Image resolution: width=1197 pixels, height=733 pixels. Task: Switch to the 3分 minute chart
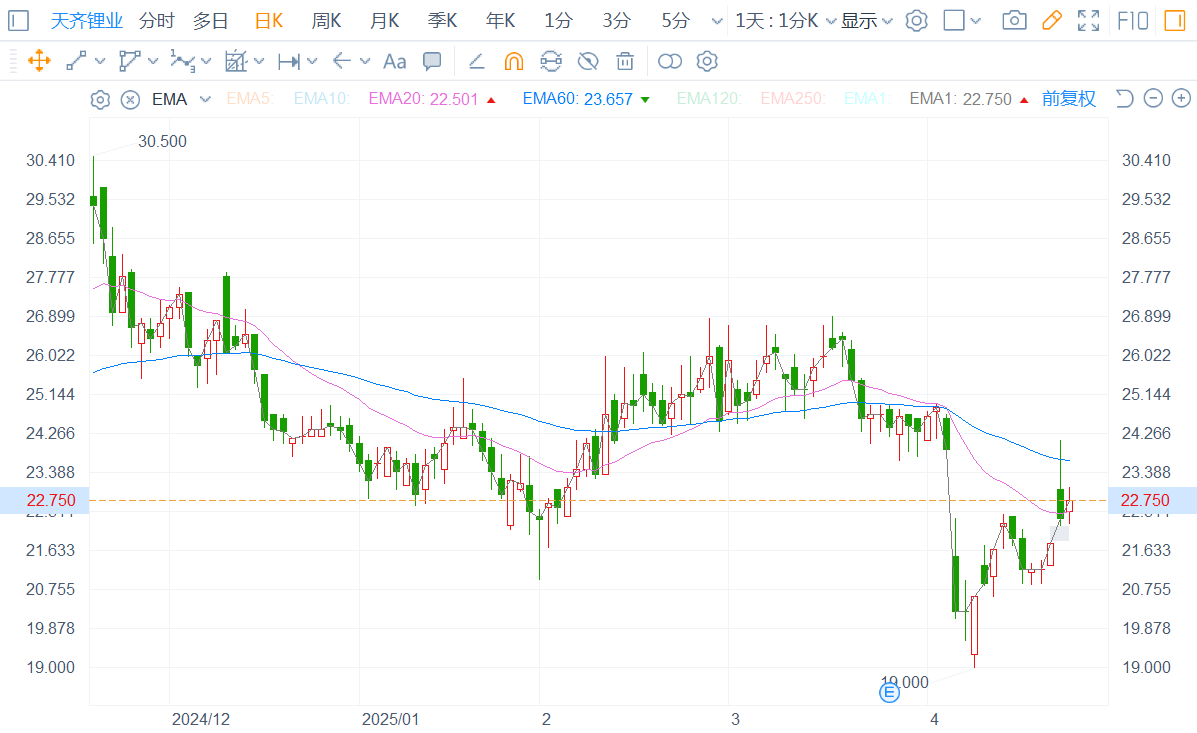pos(616,21)
